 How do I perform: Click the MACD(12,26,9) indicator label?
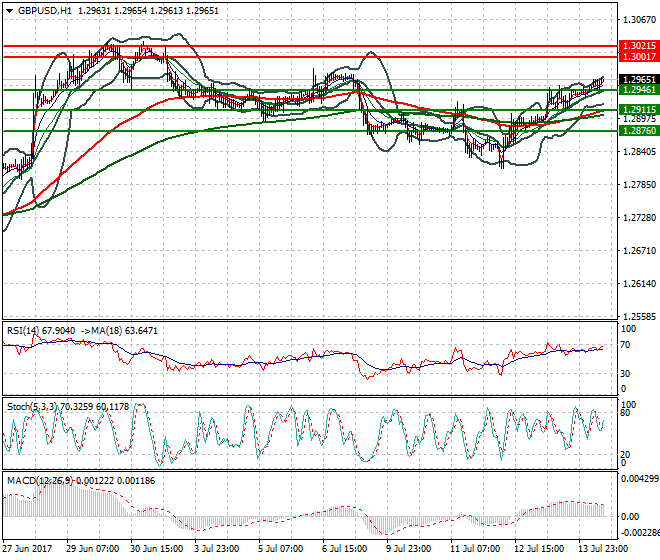40,480
